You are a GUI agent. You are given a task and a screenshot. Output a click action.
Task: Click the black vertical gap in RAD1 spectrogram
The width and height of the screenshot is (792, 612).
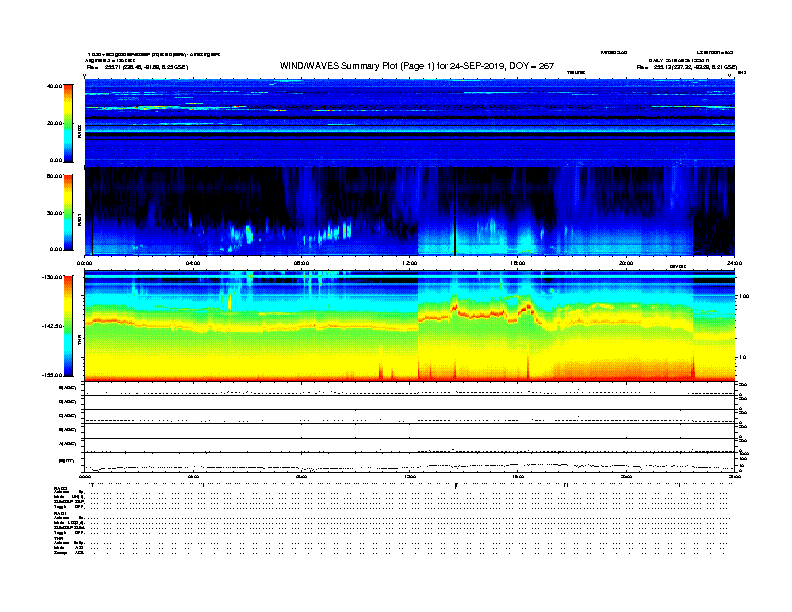pyautogui.click(x=454, y=212)
